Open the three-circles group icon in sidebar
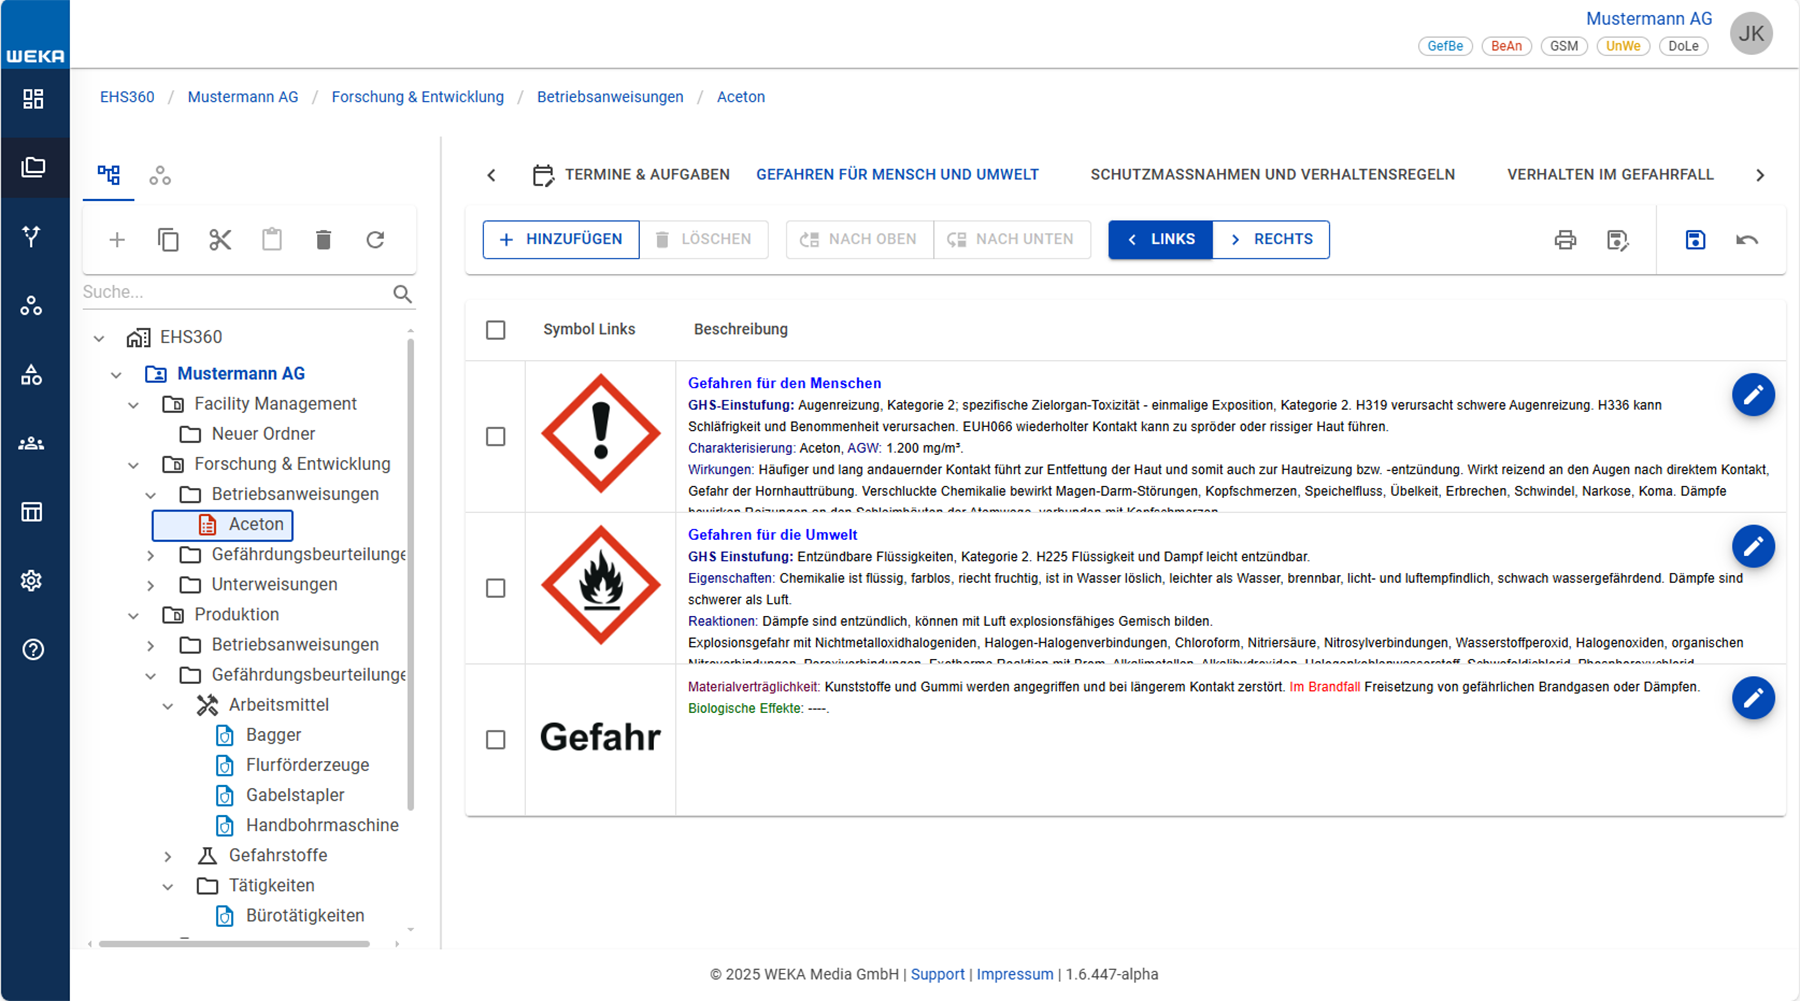The image size is (1800, 1001). click(33, 305)
